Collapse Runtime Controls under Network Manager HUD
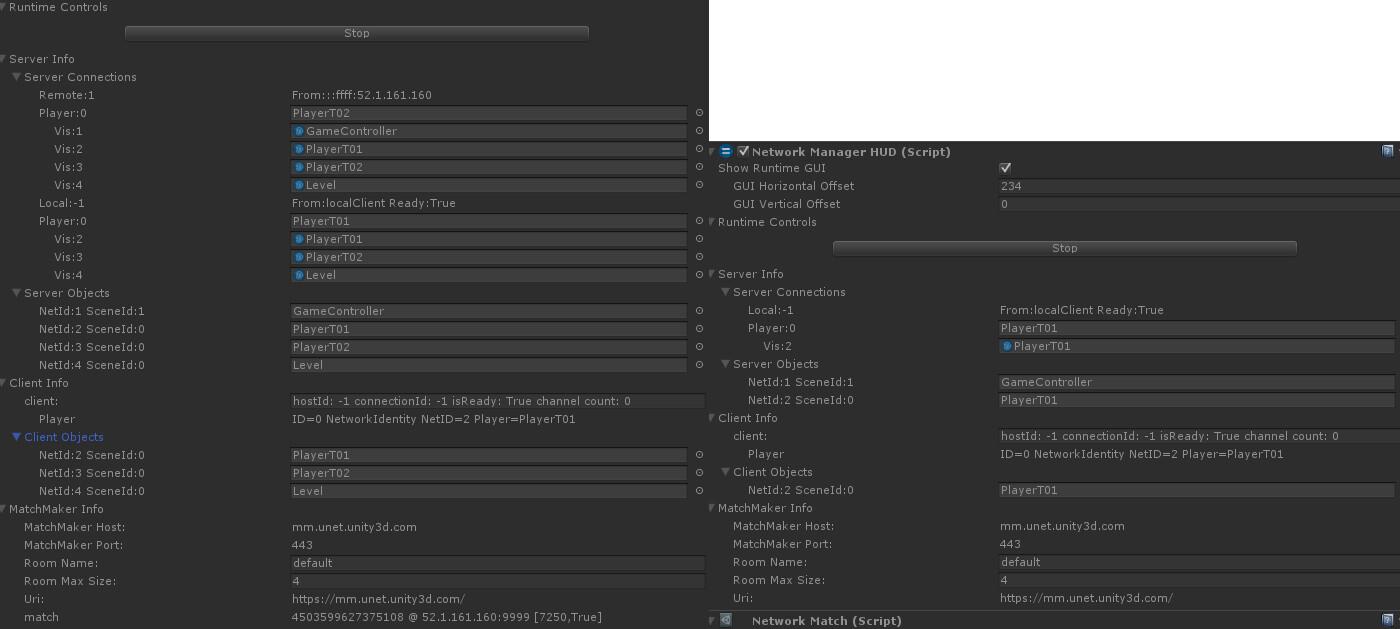 point(713,222)
